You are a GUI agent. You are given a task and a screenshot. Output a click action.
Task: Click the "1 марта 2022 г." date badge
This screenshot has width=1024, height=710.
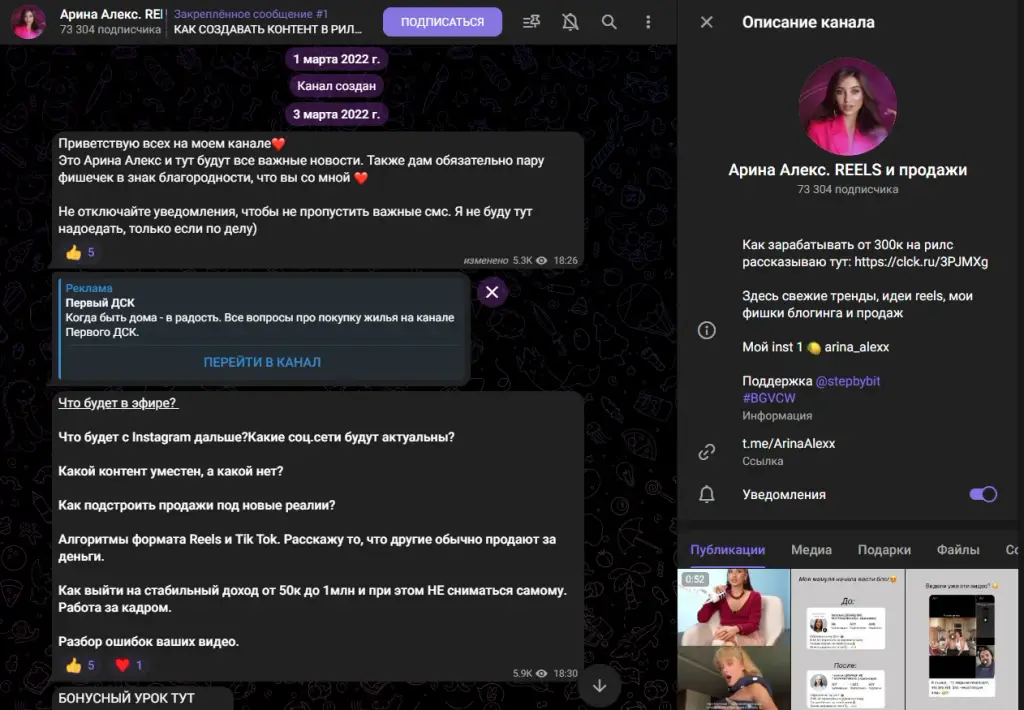[336, 59]
